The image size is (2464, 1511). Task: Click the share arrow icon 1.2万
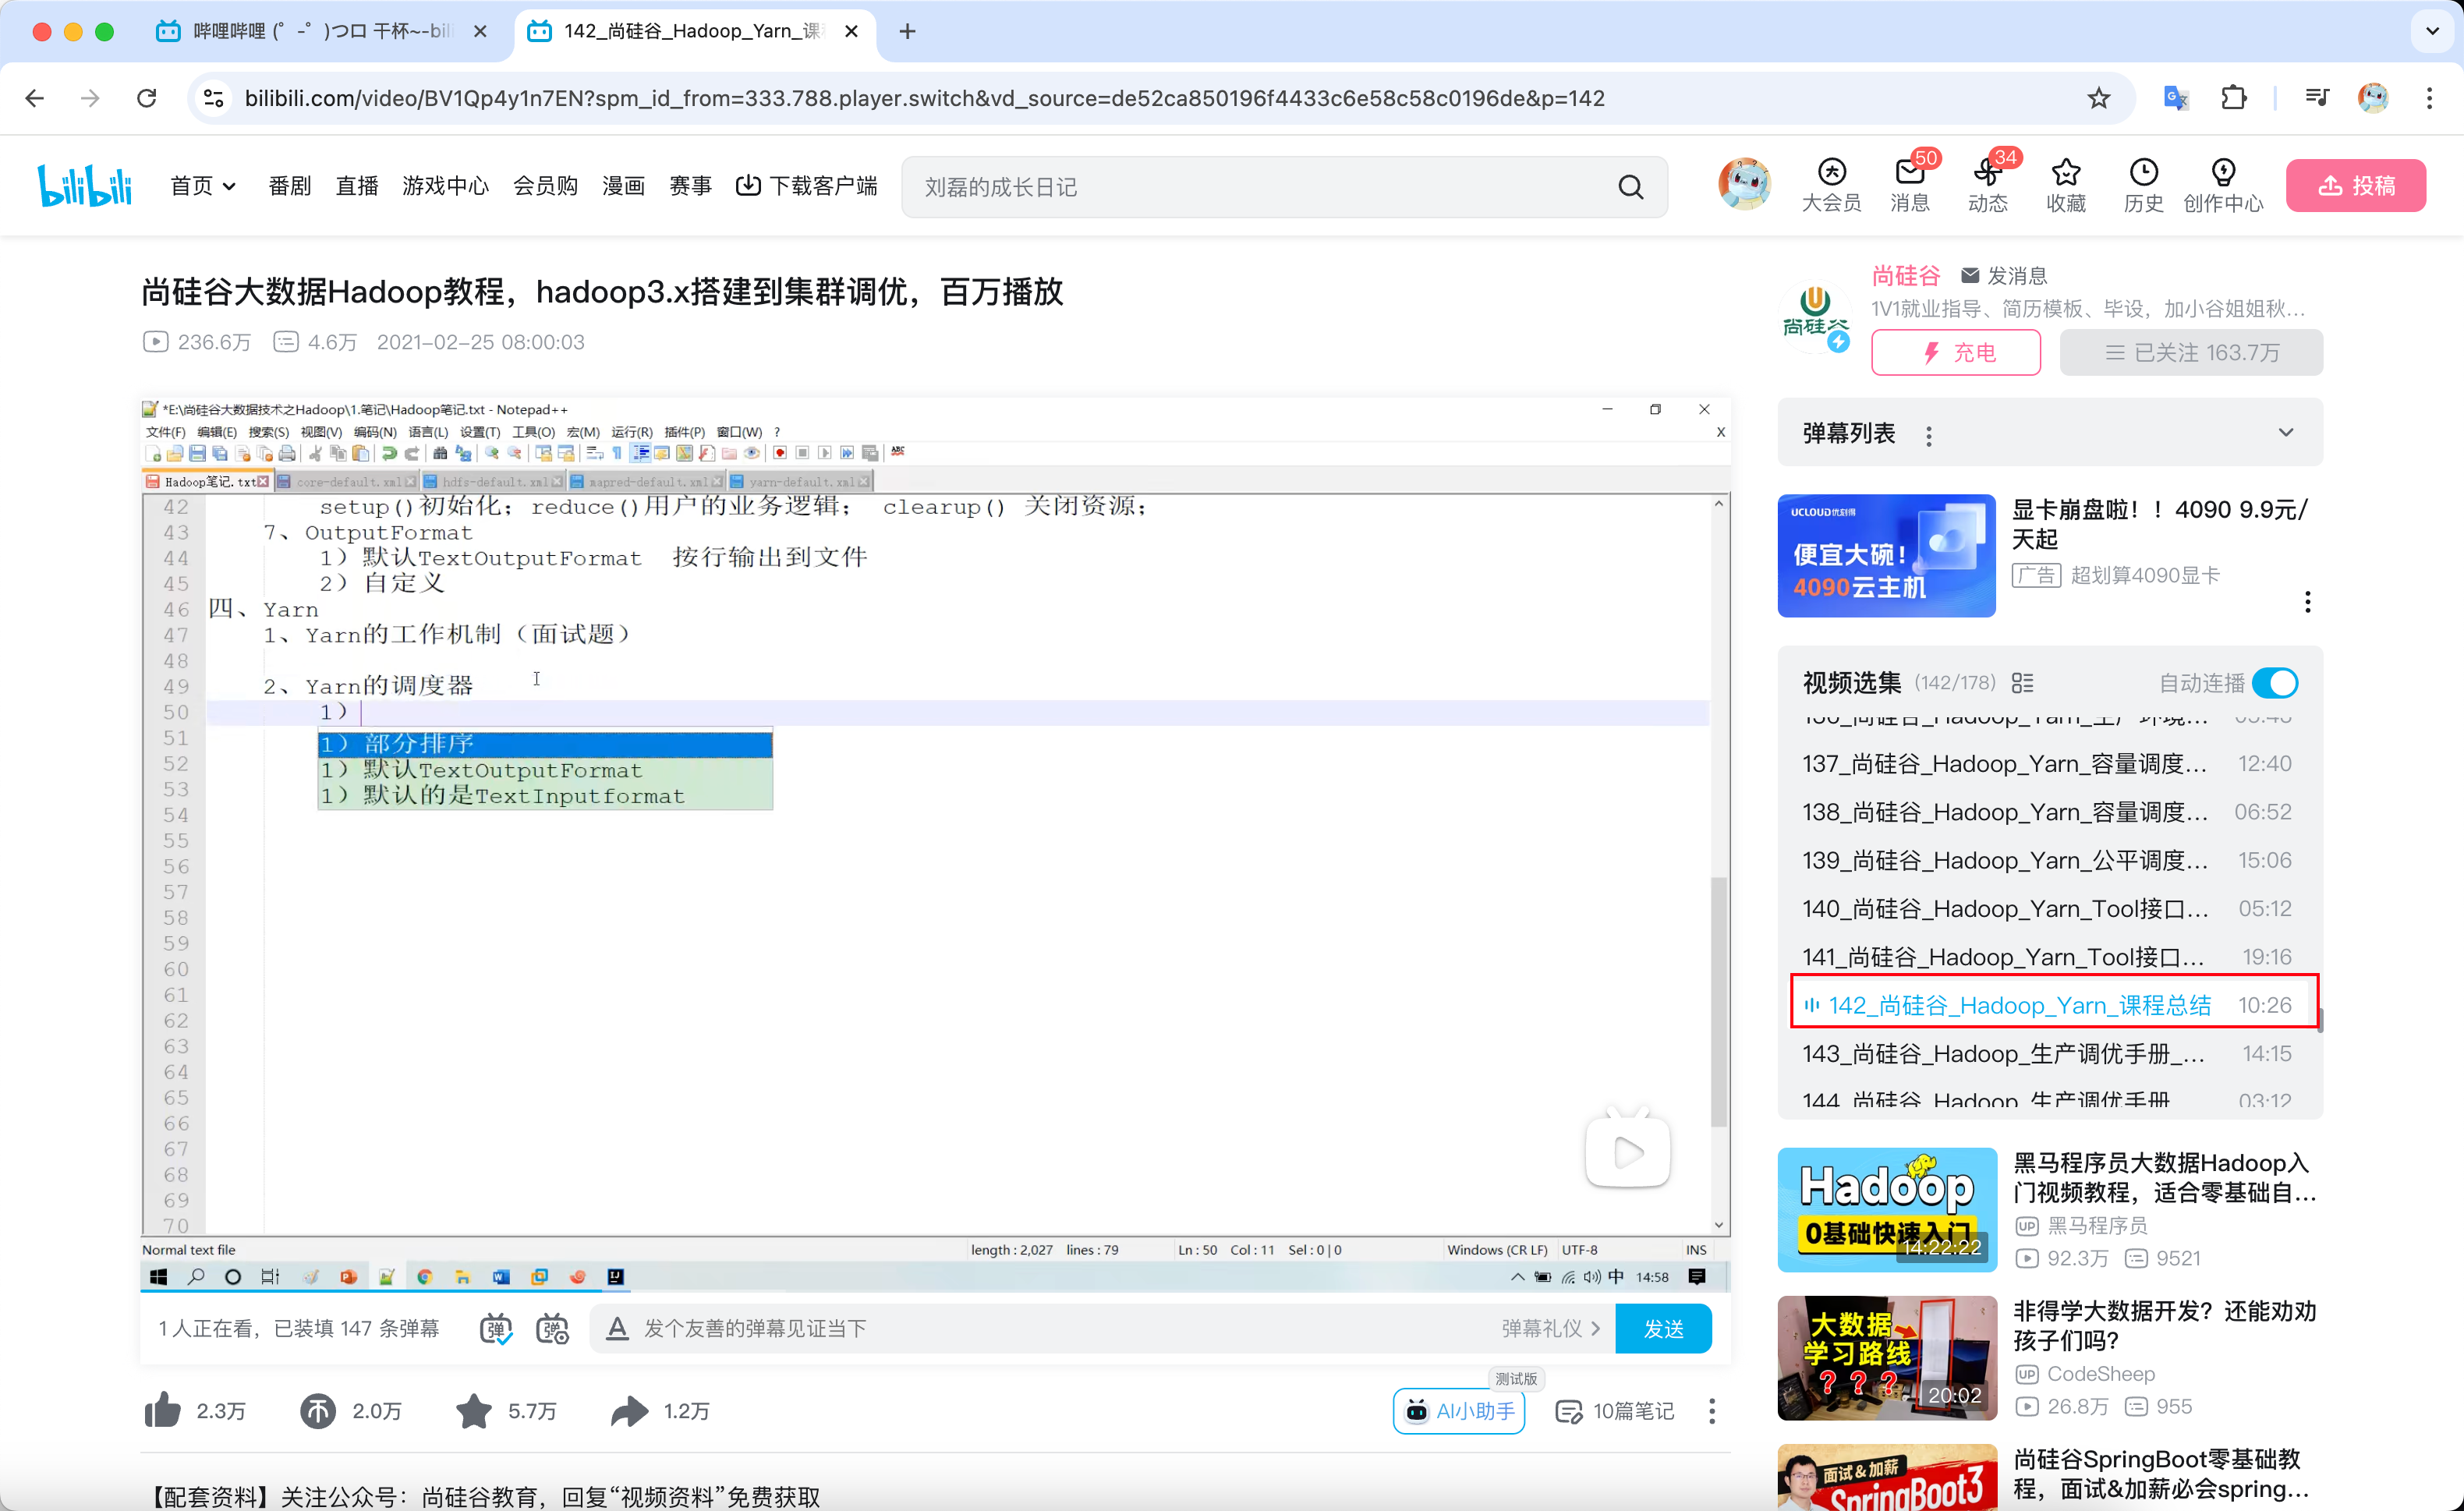630,1410
